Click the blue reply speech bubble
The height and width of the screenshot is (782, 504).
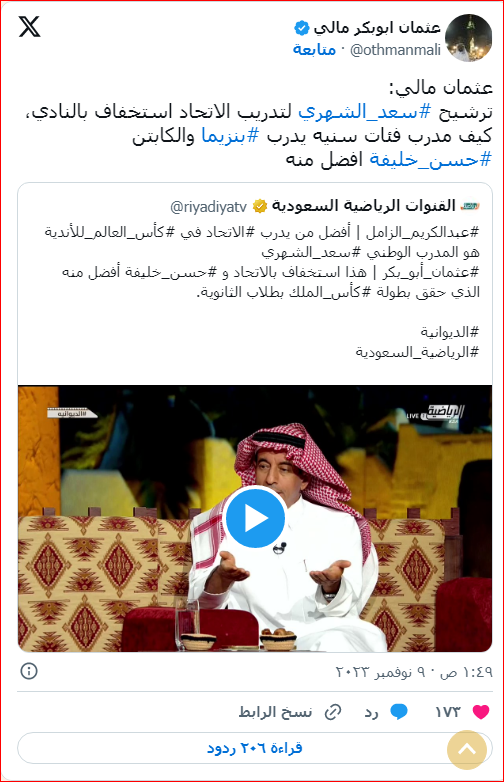pos(398,712)
